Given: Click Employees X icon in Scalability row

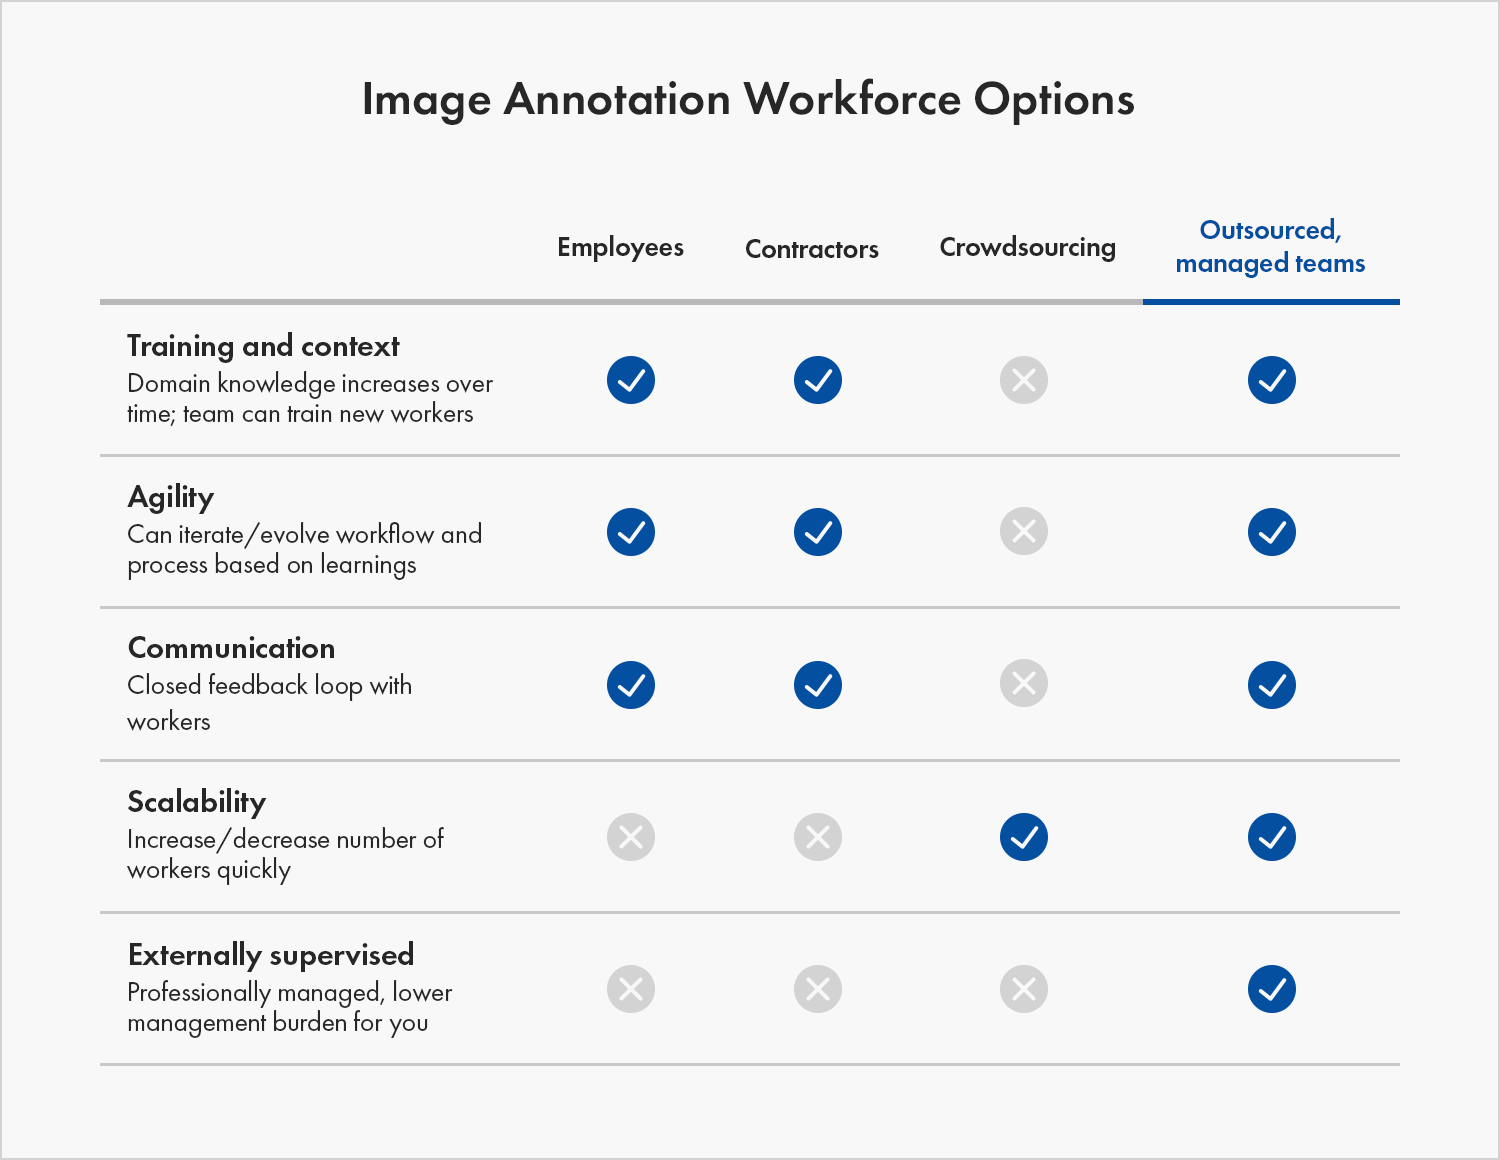Looking at the screenshot, I should pyautogui.click(x=631, y=837).
